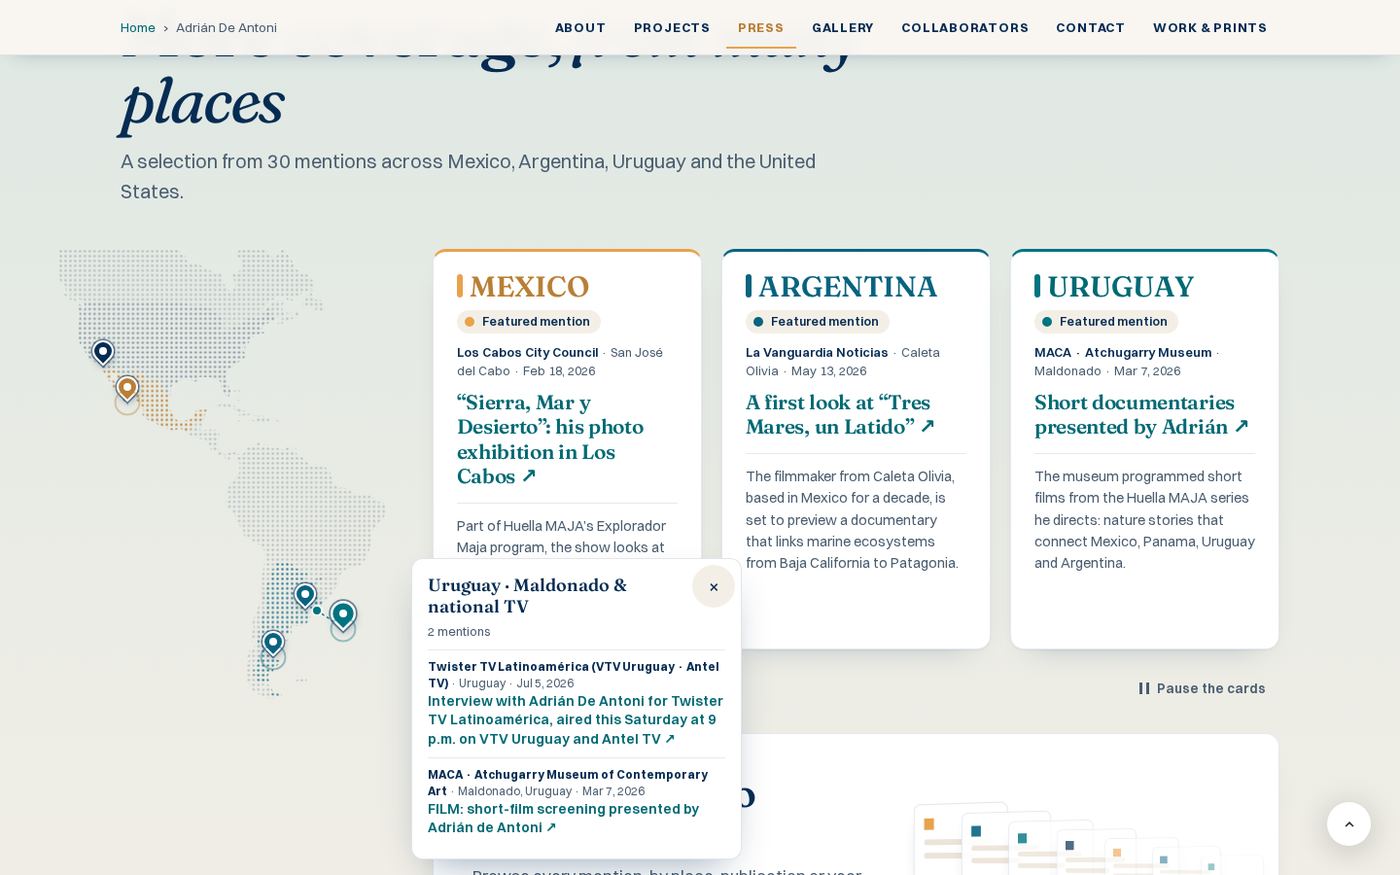Navigate to Collaborators
This screenshot has height=875, width=1400.
coord(965,28)
